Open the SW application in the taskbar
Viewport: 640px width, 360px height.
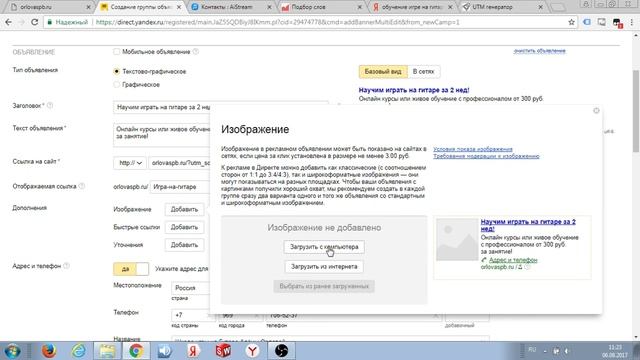[223, 351]
